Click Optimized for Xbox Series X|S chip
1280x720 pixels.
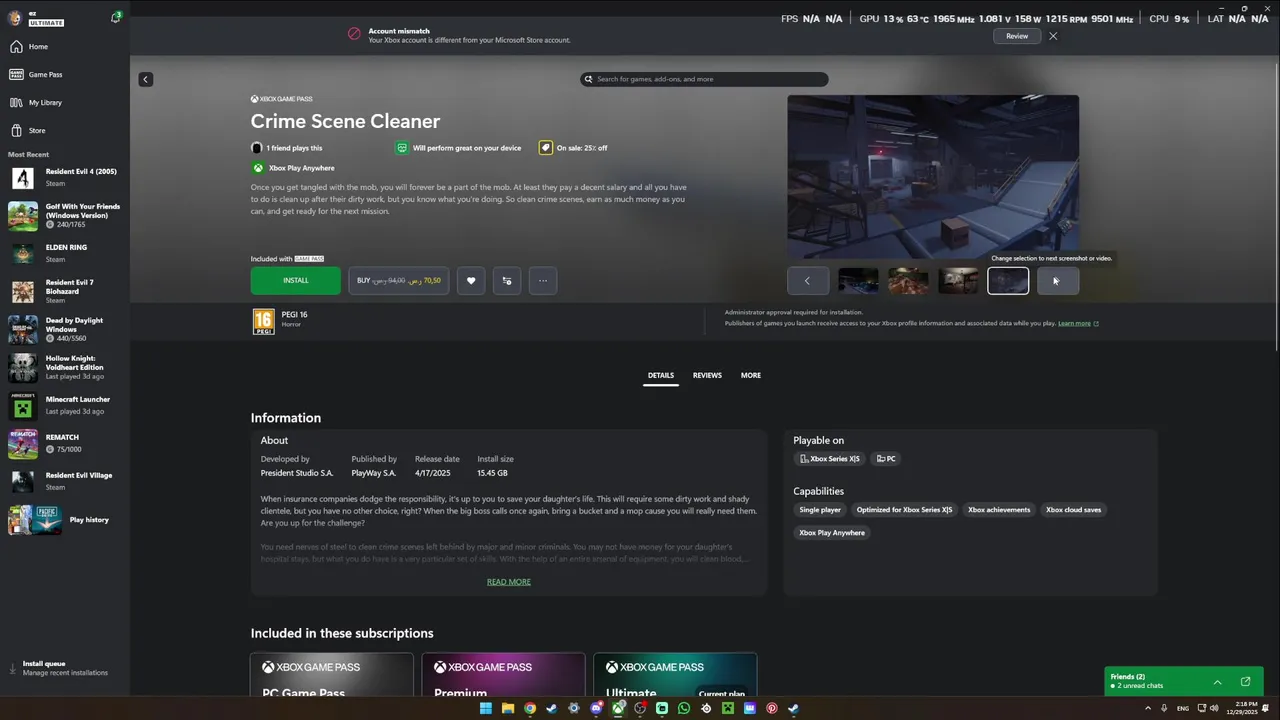[904, 510]
